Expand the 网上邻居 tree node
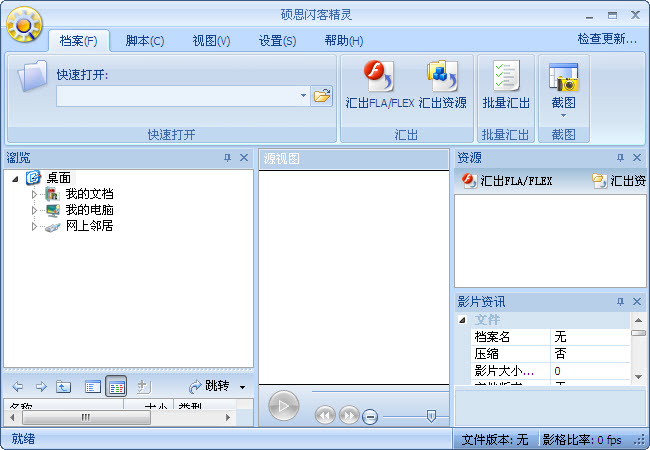This screenshot has width=650, height=450. [34, 226]
